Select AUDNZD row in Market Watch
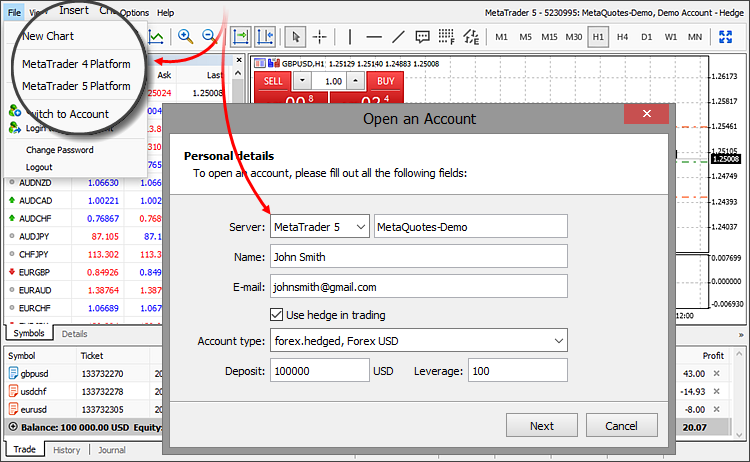This screenshot has height=462, width=750. pyautogui.click(x=83, y=183)
